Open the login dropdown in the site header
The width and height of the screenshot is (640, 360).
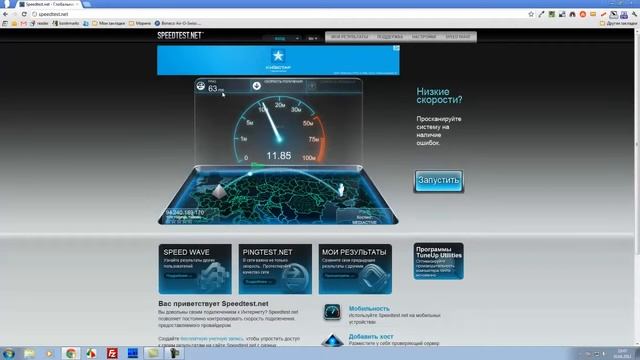[x=282, y=38]
